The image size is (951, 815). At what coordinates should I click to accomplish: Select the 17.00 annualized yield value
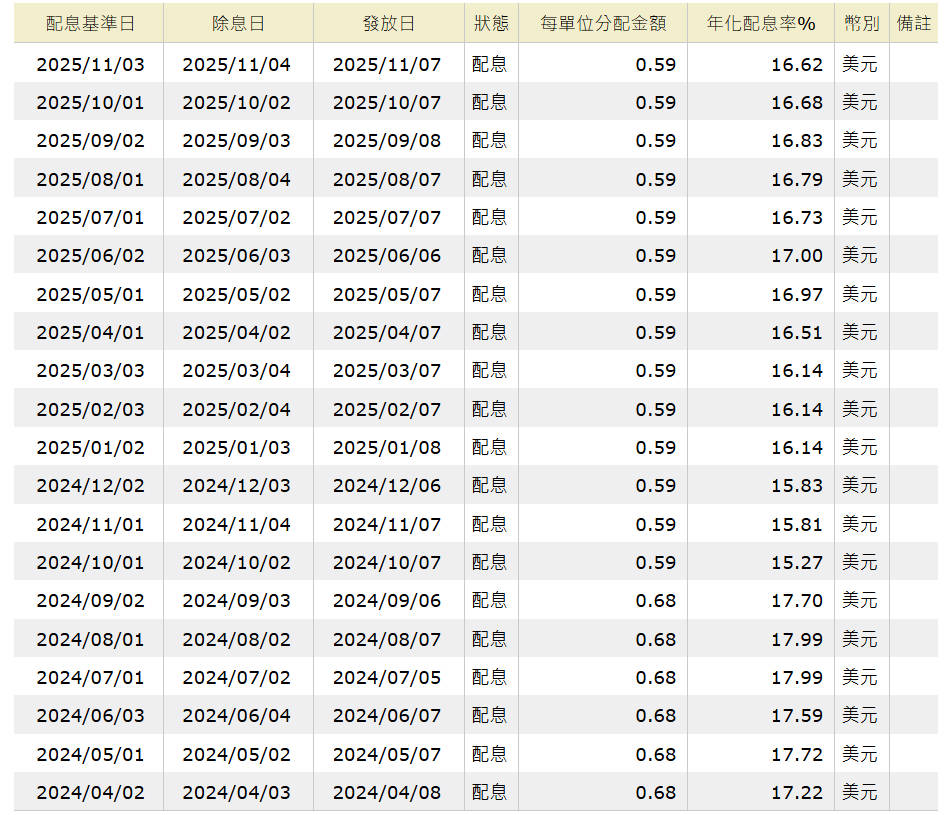[796, 256]
